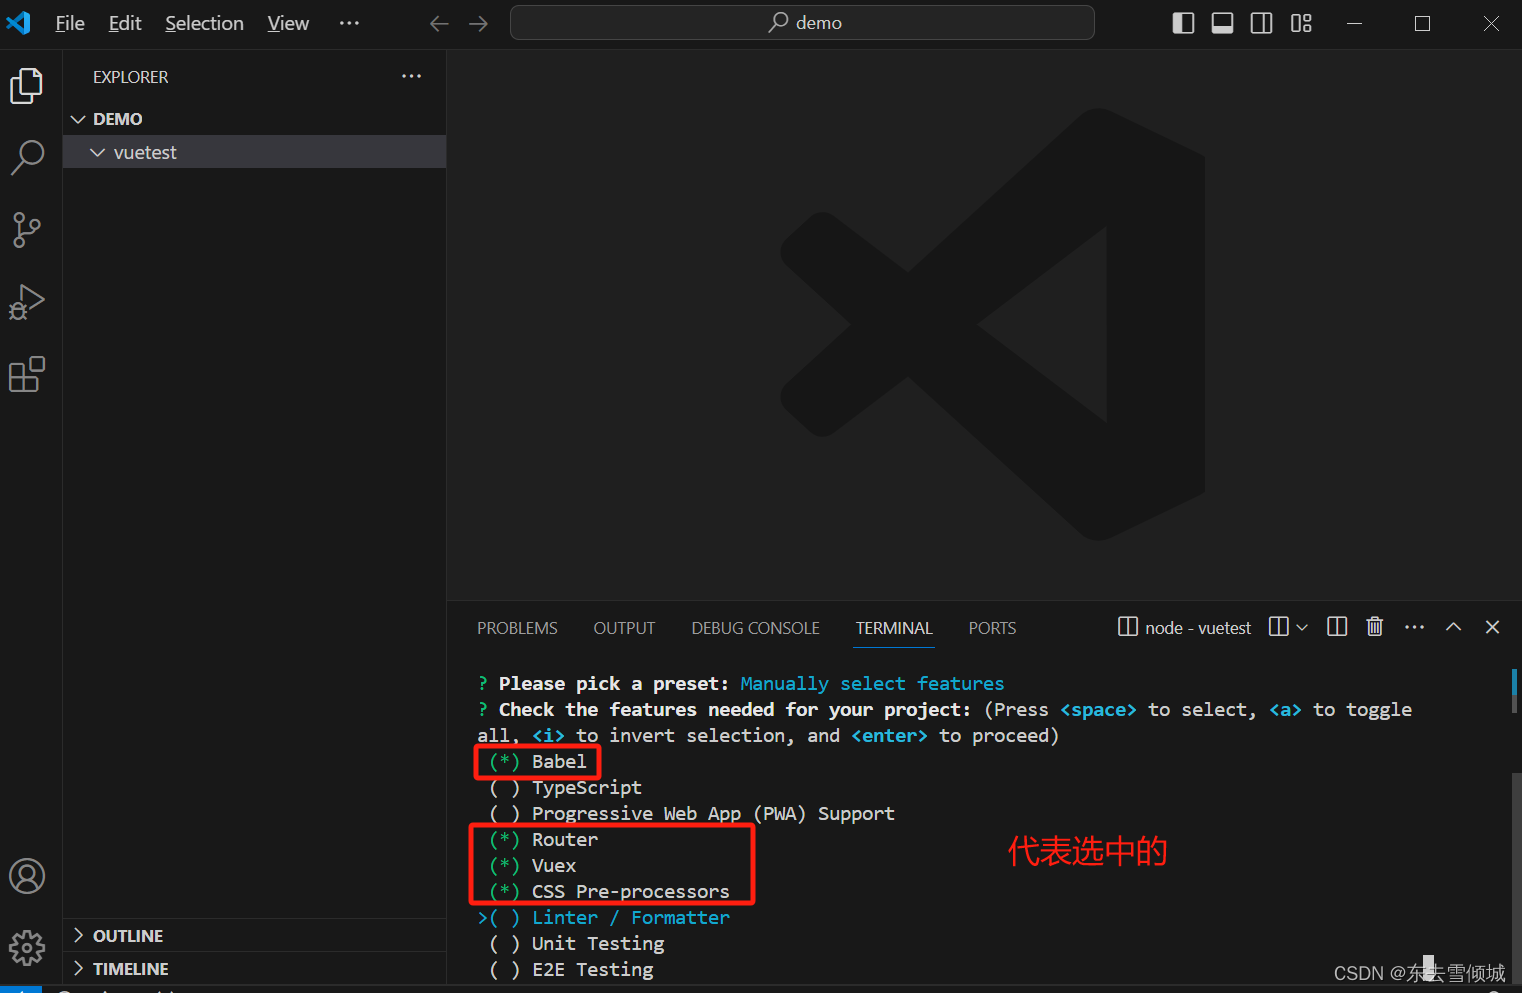The height and width of the screenshot is (993, 1522).
Task: Open the Extensions view
Action: 27,375
